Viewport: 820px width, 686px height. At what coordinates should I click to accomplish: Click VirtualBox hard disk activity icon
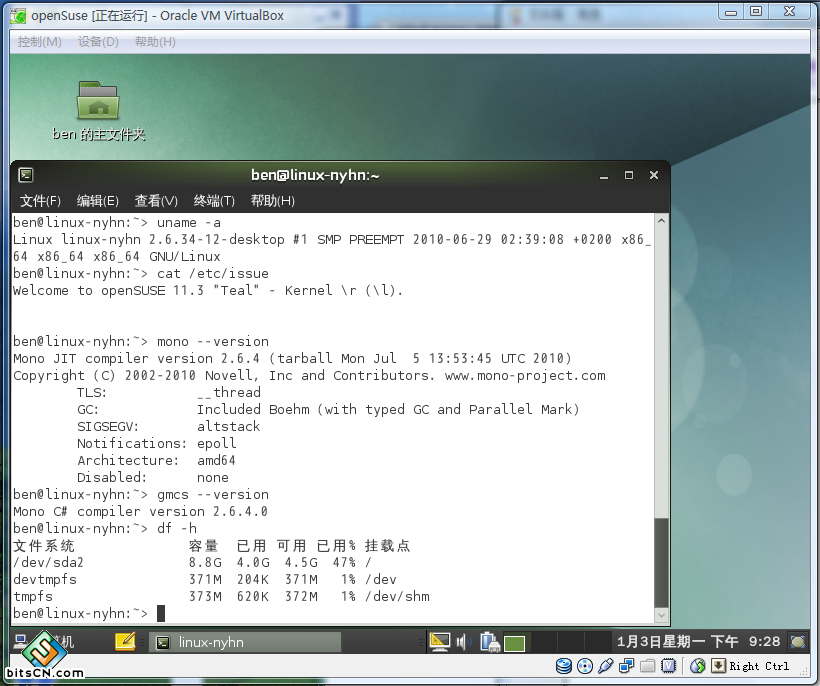pos(564,666)
